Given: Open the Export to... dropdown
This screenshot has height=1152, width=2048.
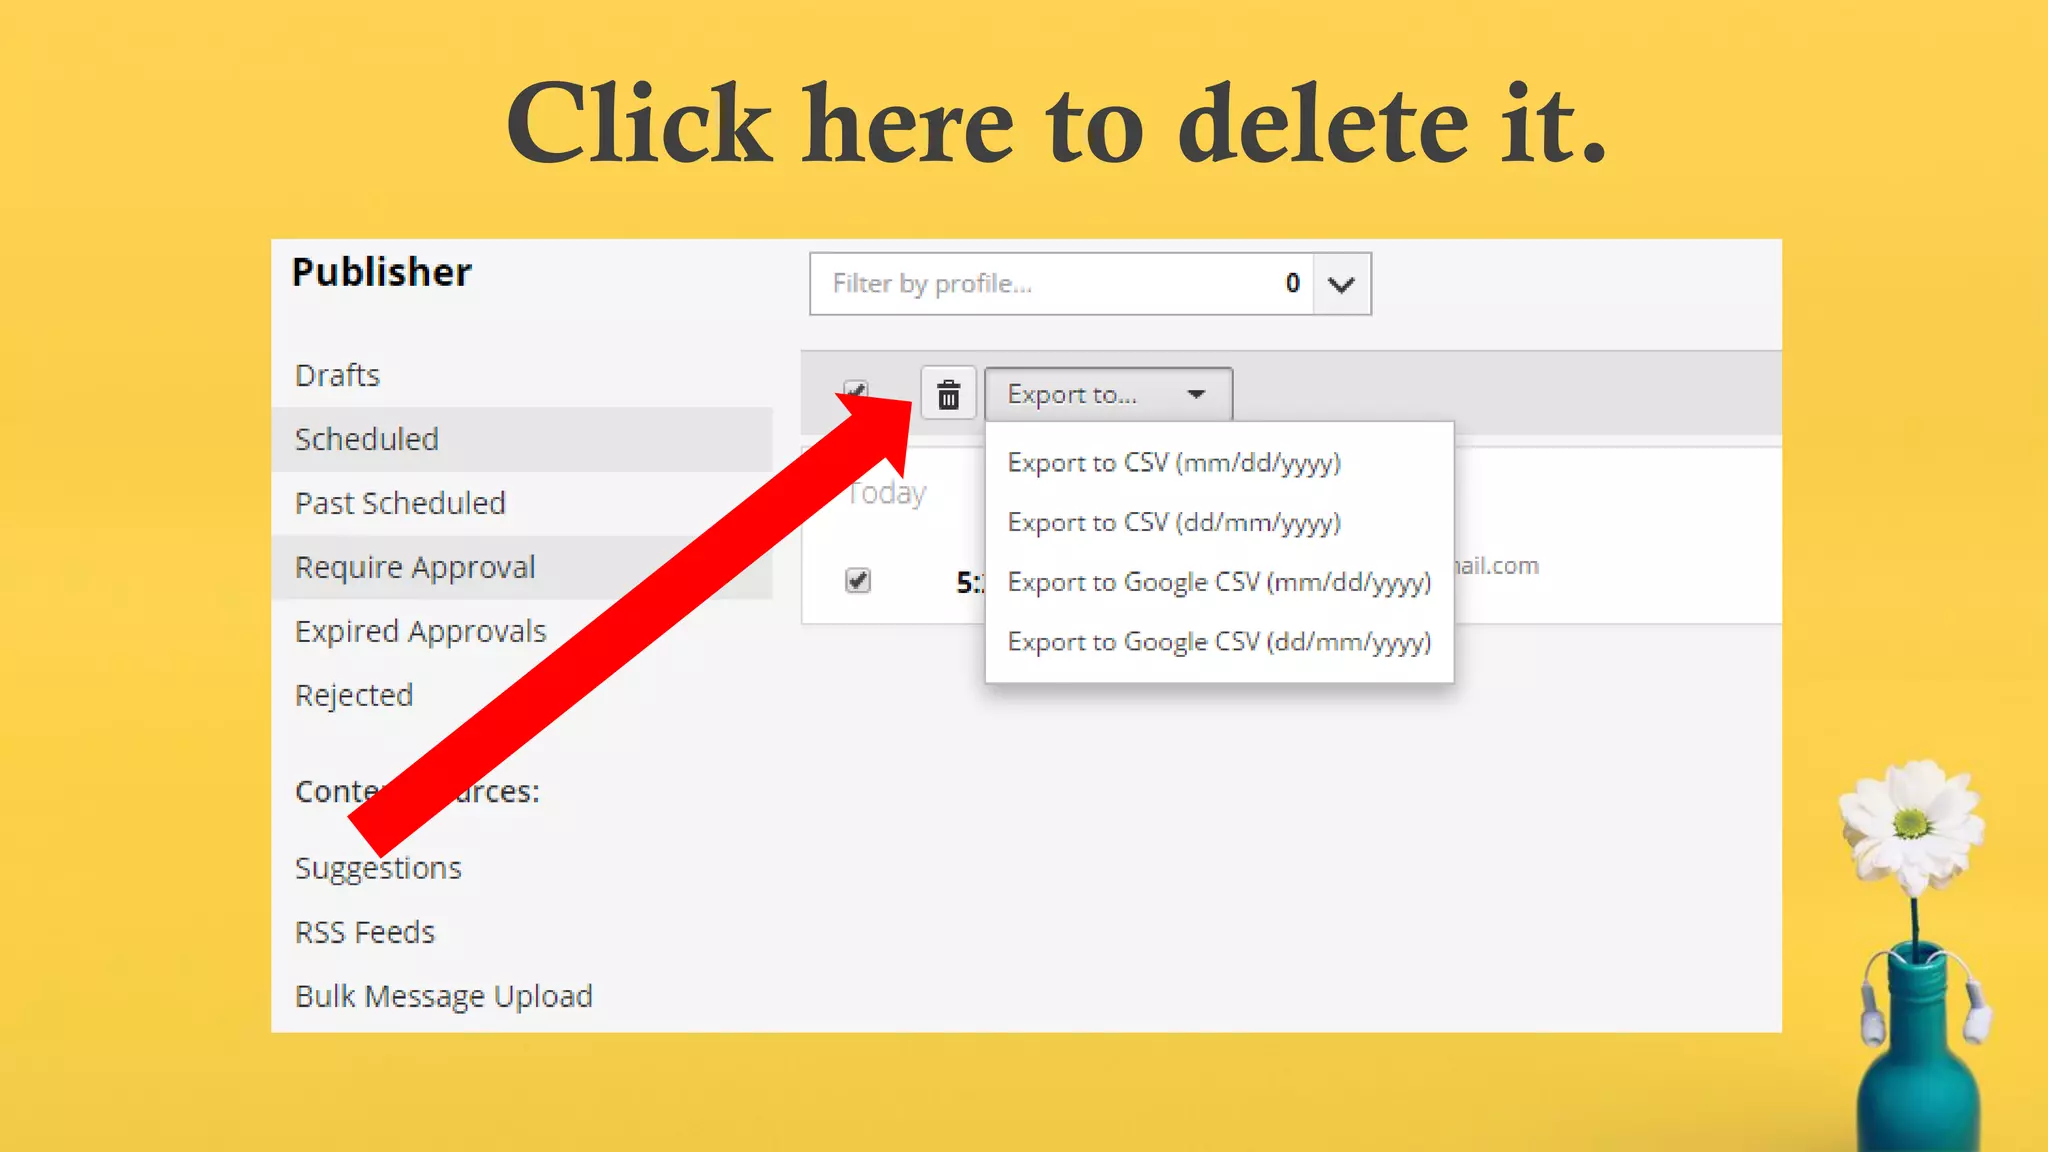Looking at the screenshot, I should point(1108,394).
